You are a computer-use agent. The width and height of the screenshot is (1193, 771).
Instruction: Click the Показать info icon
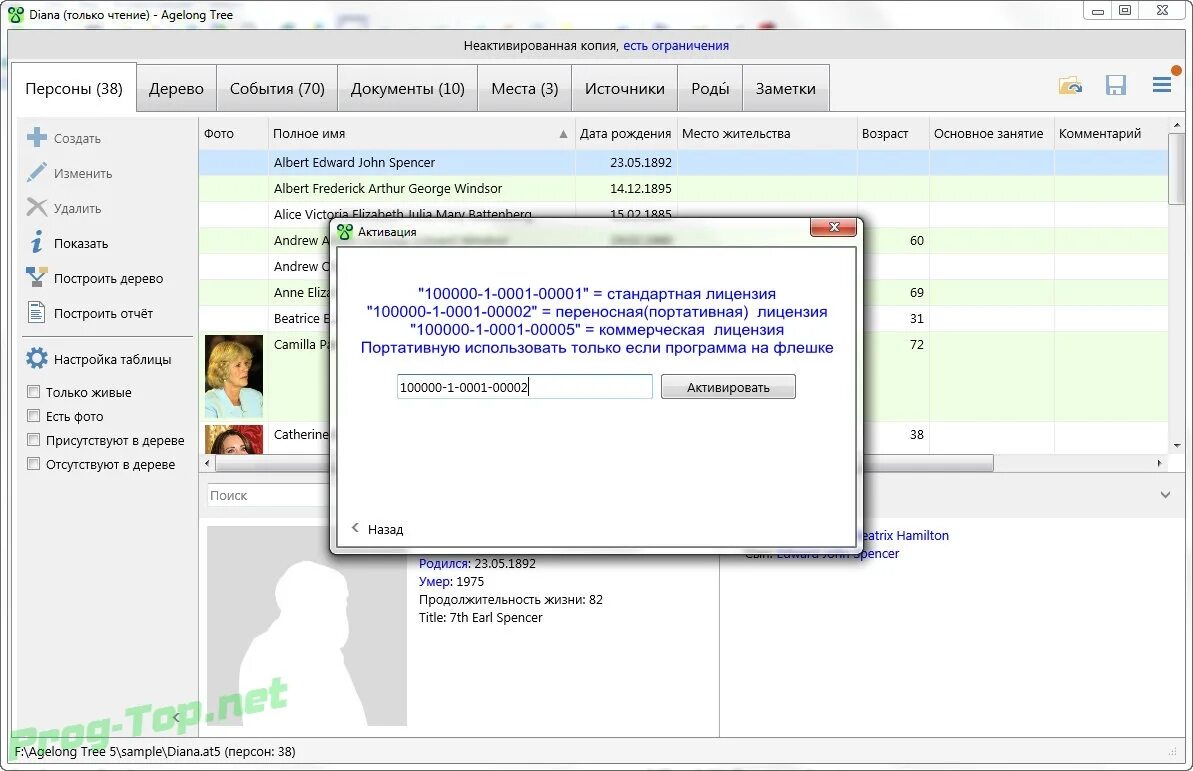click(37, 243)
